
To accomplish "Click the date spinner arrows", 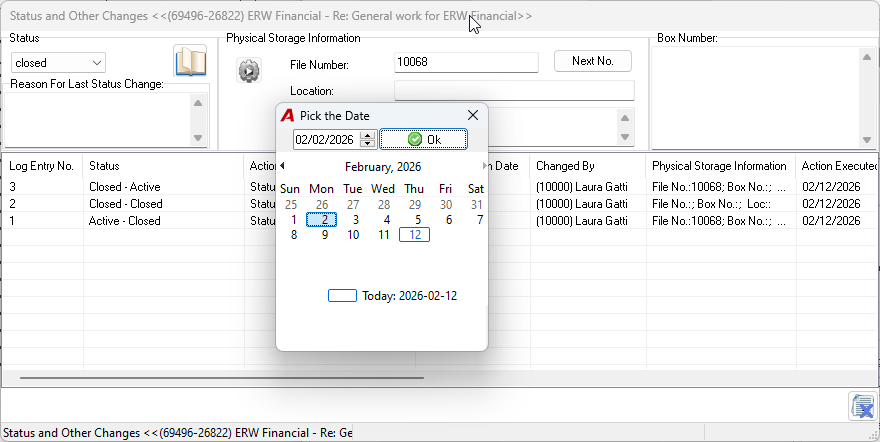I will click(x=368, y=139).
